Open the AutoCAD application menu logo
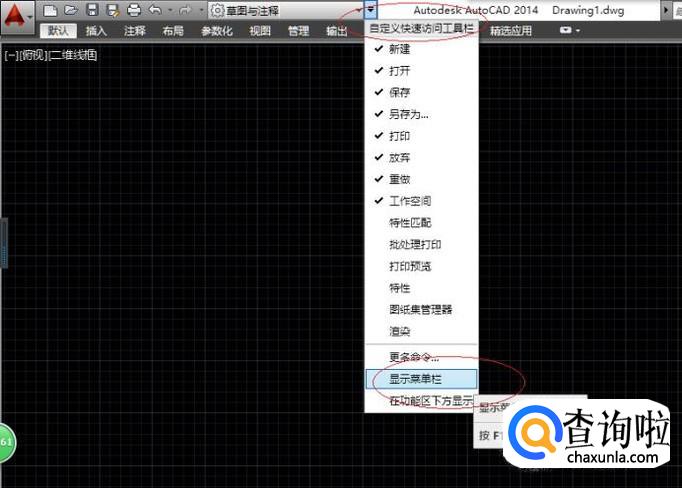The image size is (682, 488). click(17, 17)
